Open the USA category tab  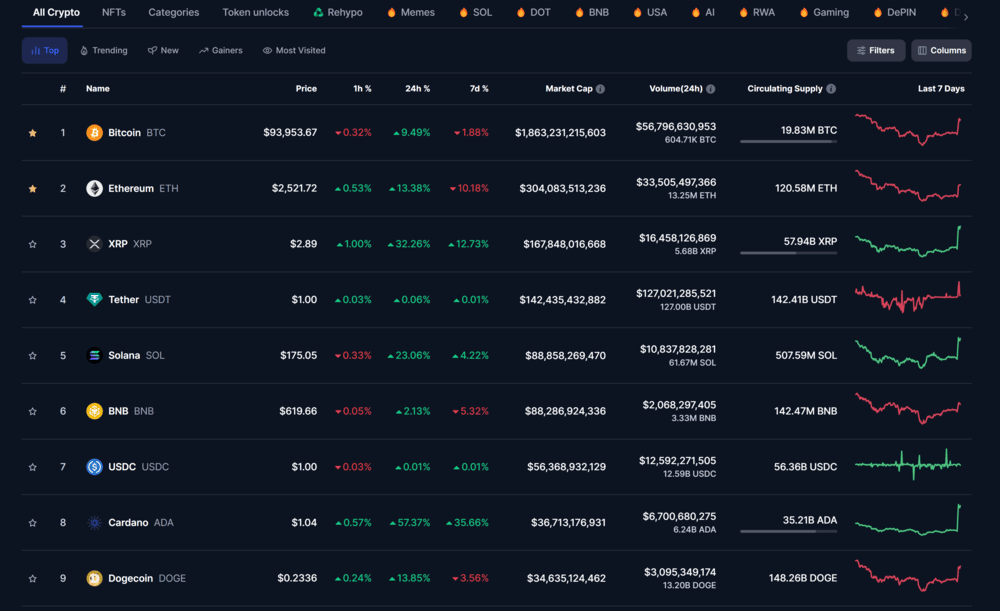pos(649,12)
